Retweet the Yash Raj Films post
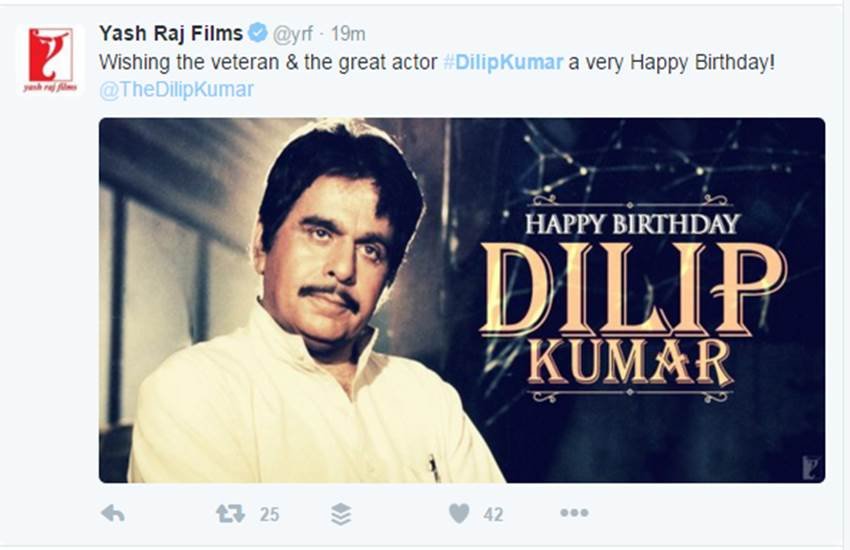 (230, 513)
